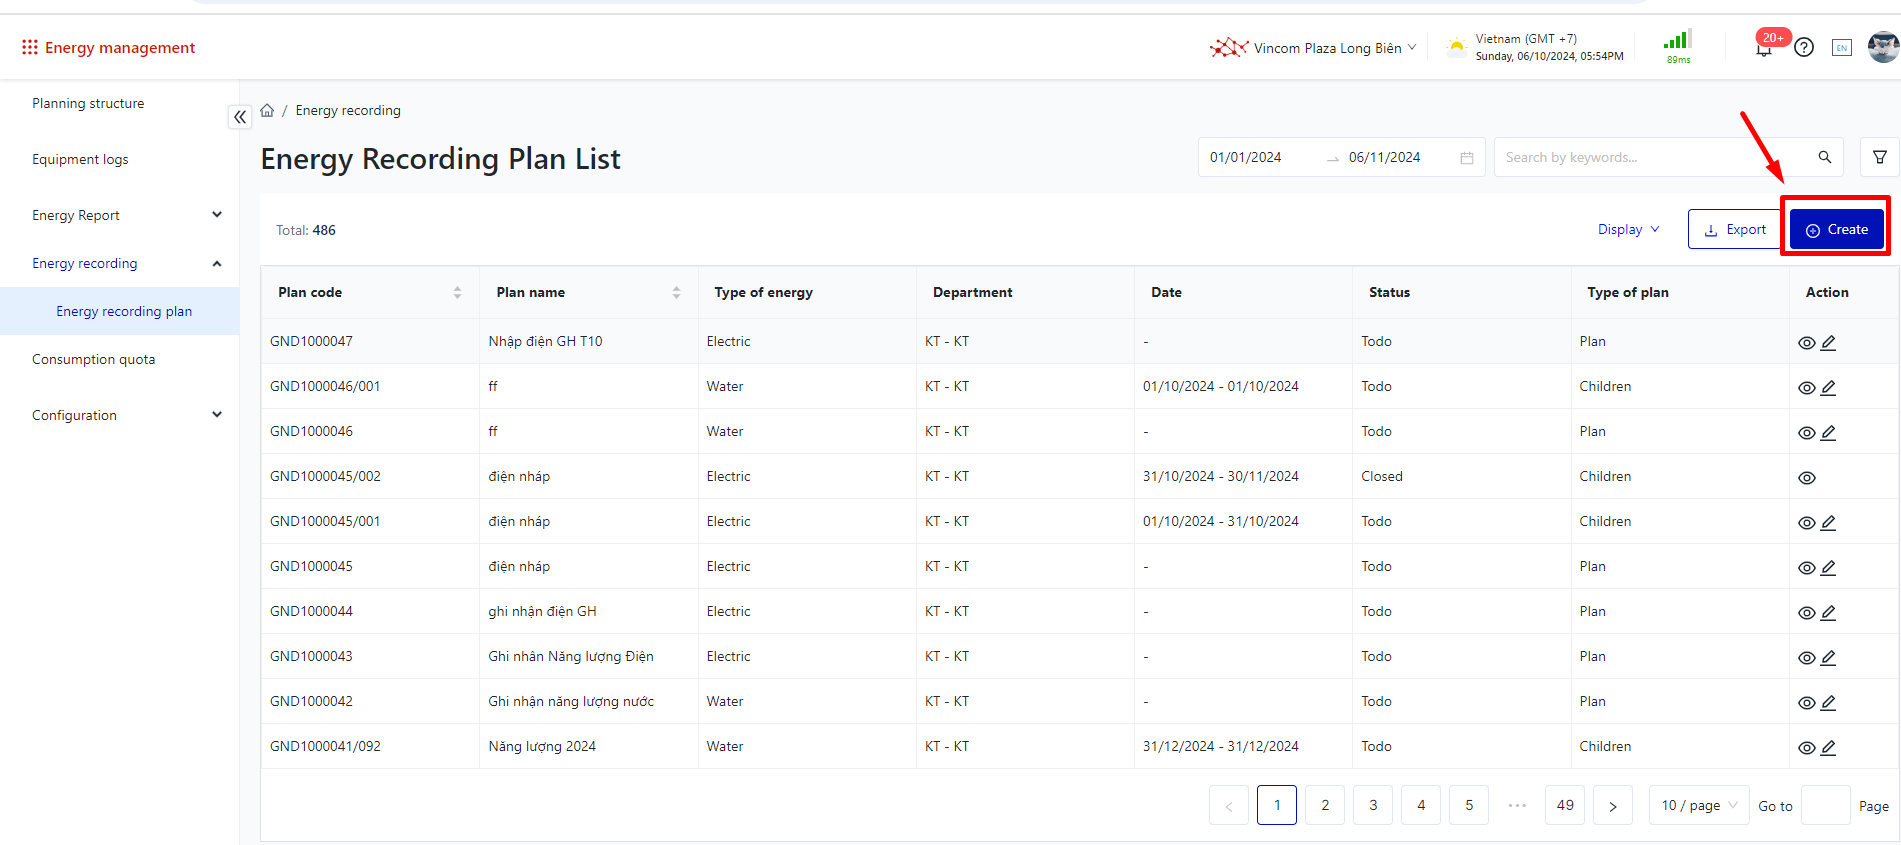Edit plan GND1000047 with pencil icon
Image resolution: width=1901 pixels, height=845 pixels.
[x=1828, y=342]
